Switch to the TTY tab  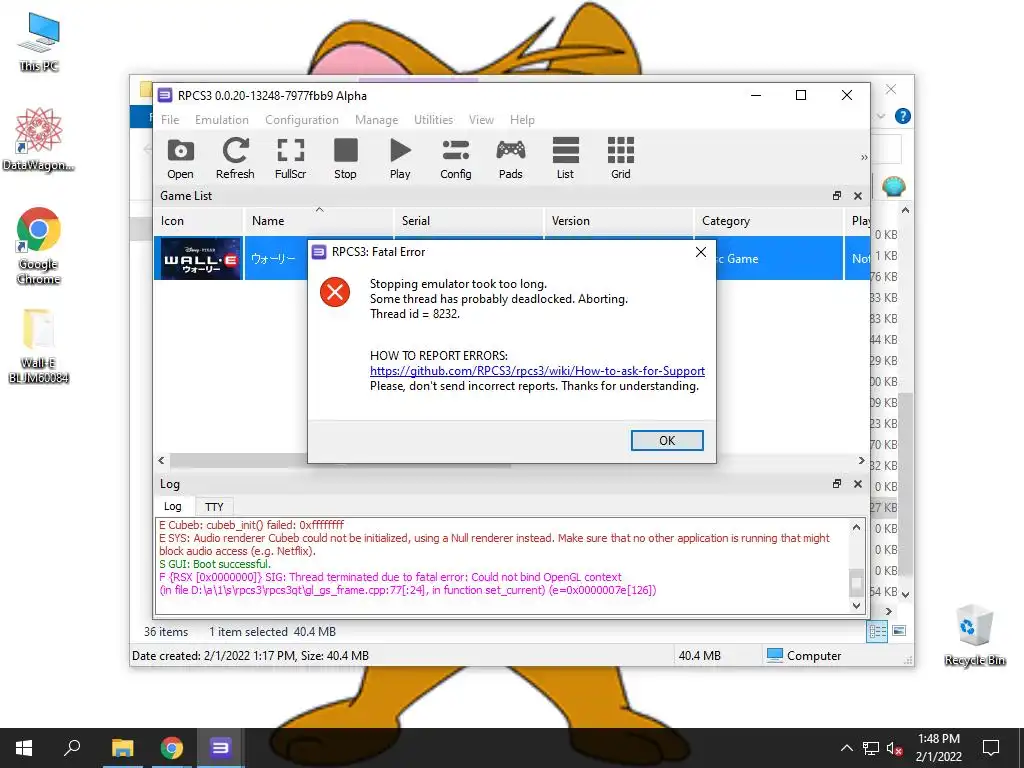[x=214, y=507]
